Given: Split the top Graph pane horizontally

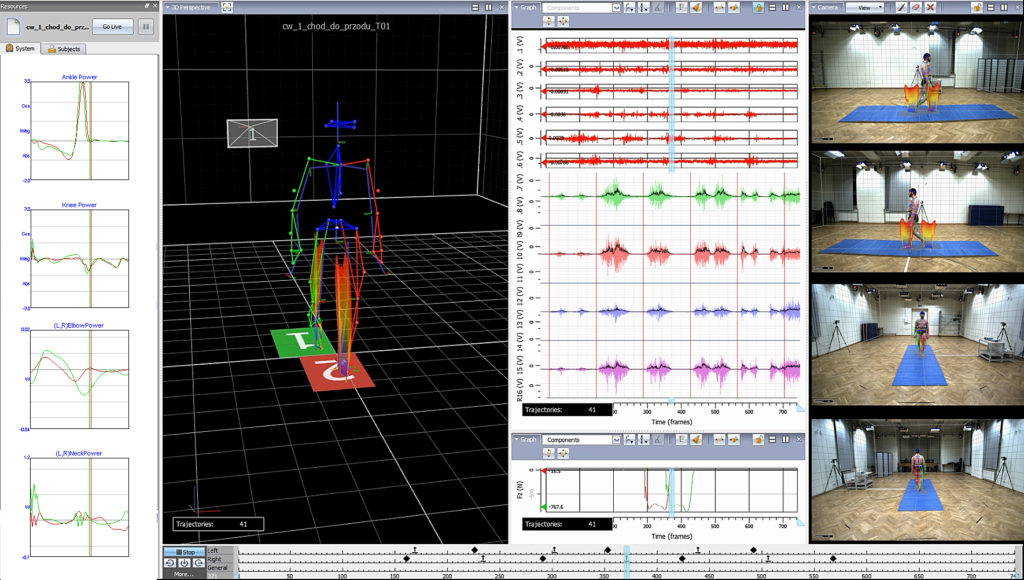Looking at the screenshot, I should (773, 7).
